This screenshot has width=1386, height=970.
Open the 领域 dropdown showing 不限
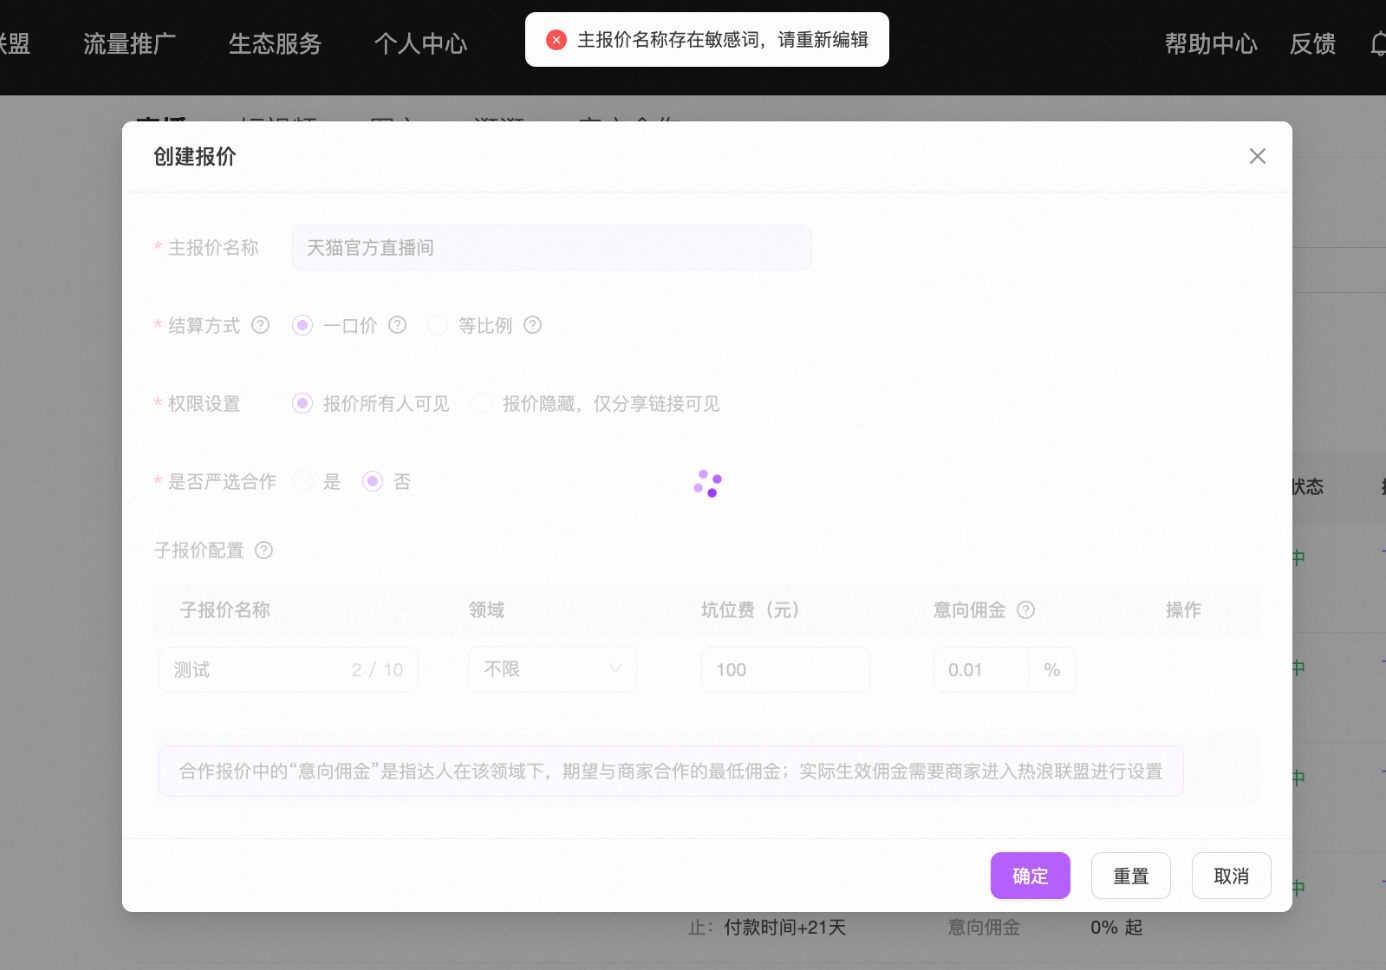pyautogui.click(x=552, y=669)
